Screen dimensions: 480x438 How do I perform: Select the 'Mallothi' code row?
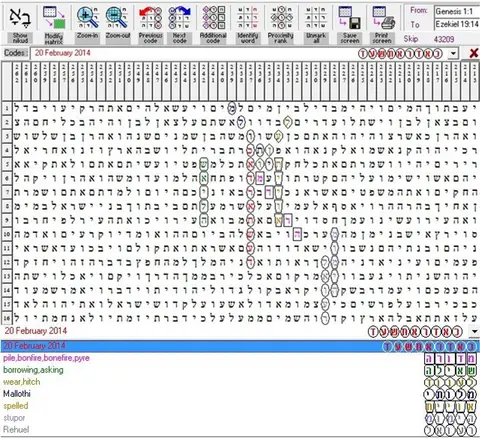click(x=240, y=394)
